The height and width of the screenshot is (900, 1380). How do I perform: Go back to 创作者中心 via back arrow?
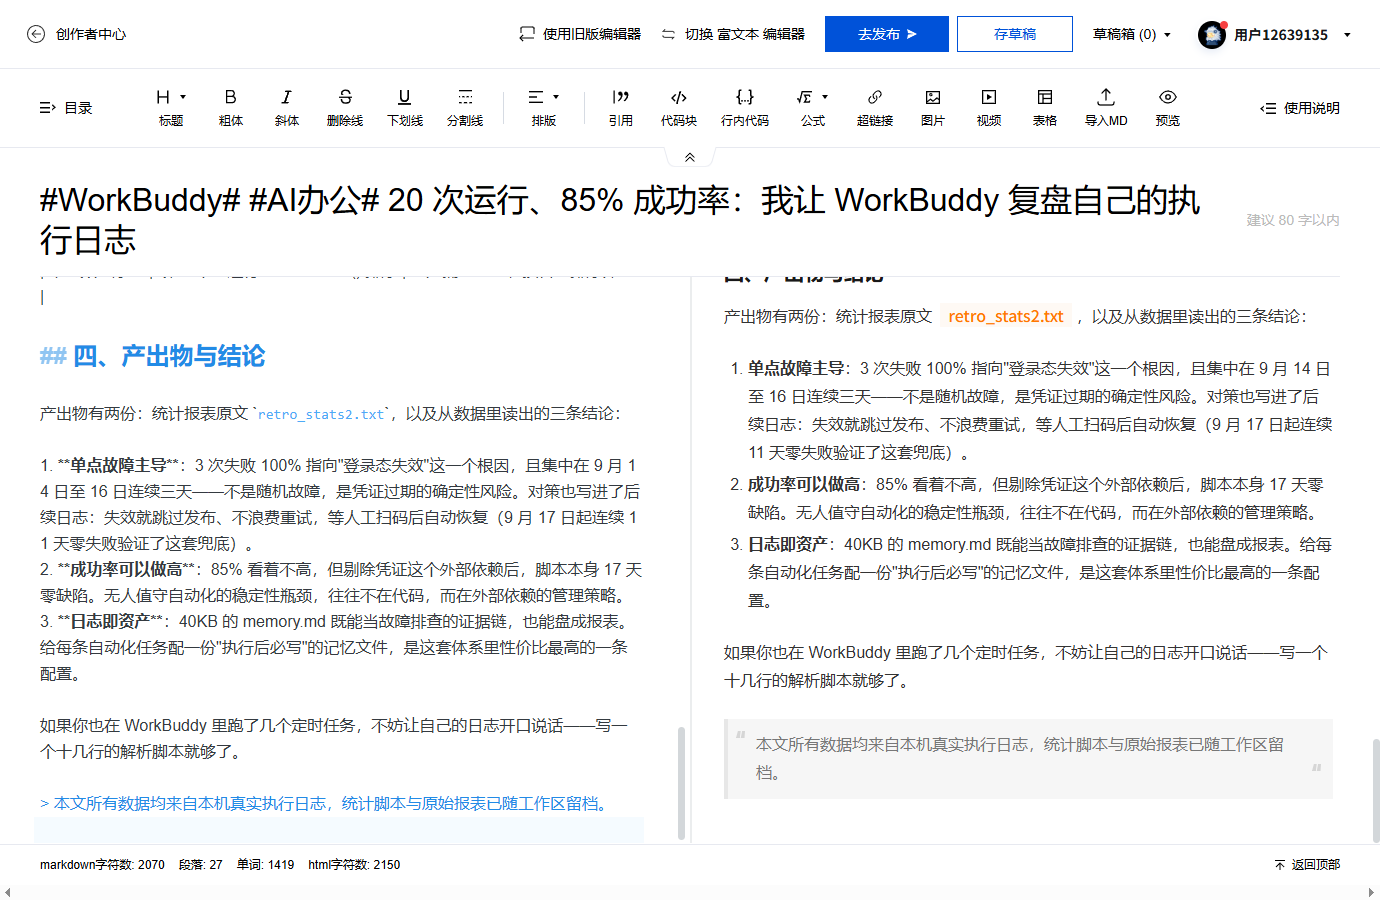click(36, 34)
